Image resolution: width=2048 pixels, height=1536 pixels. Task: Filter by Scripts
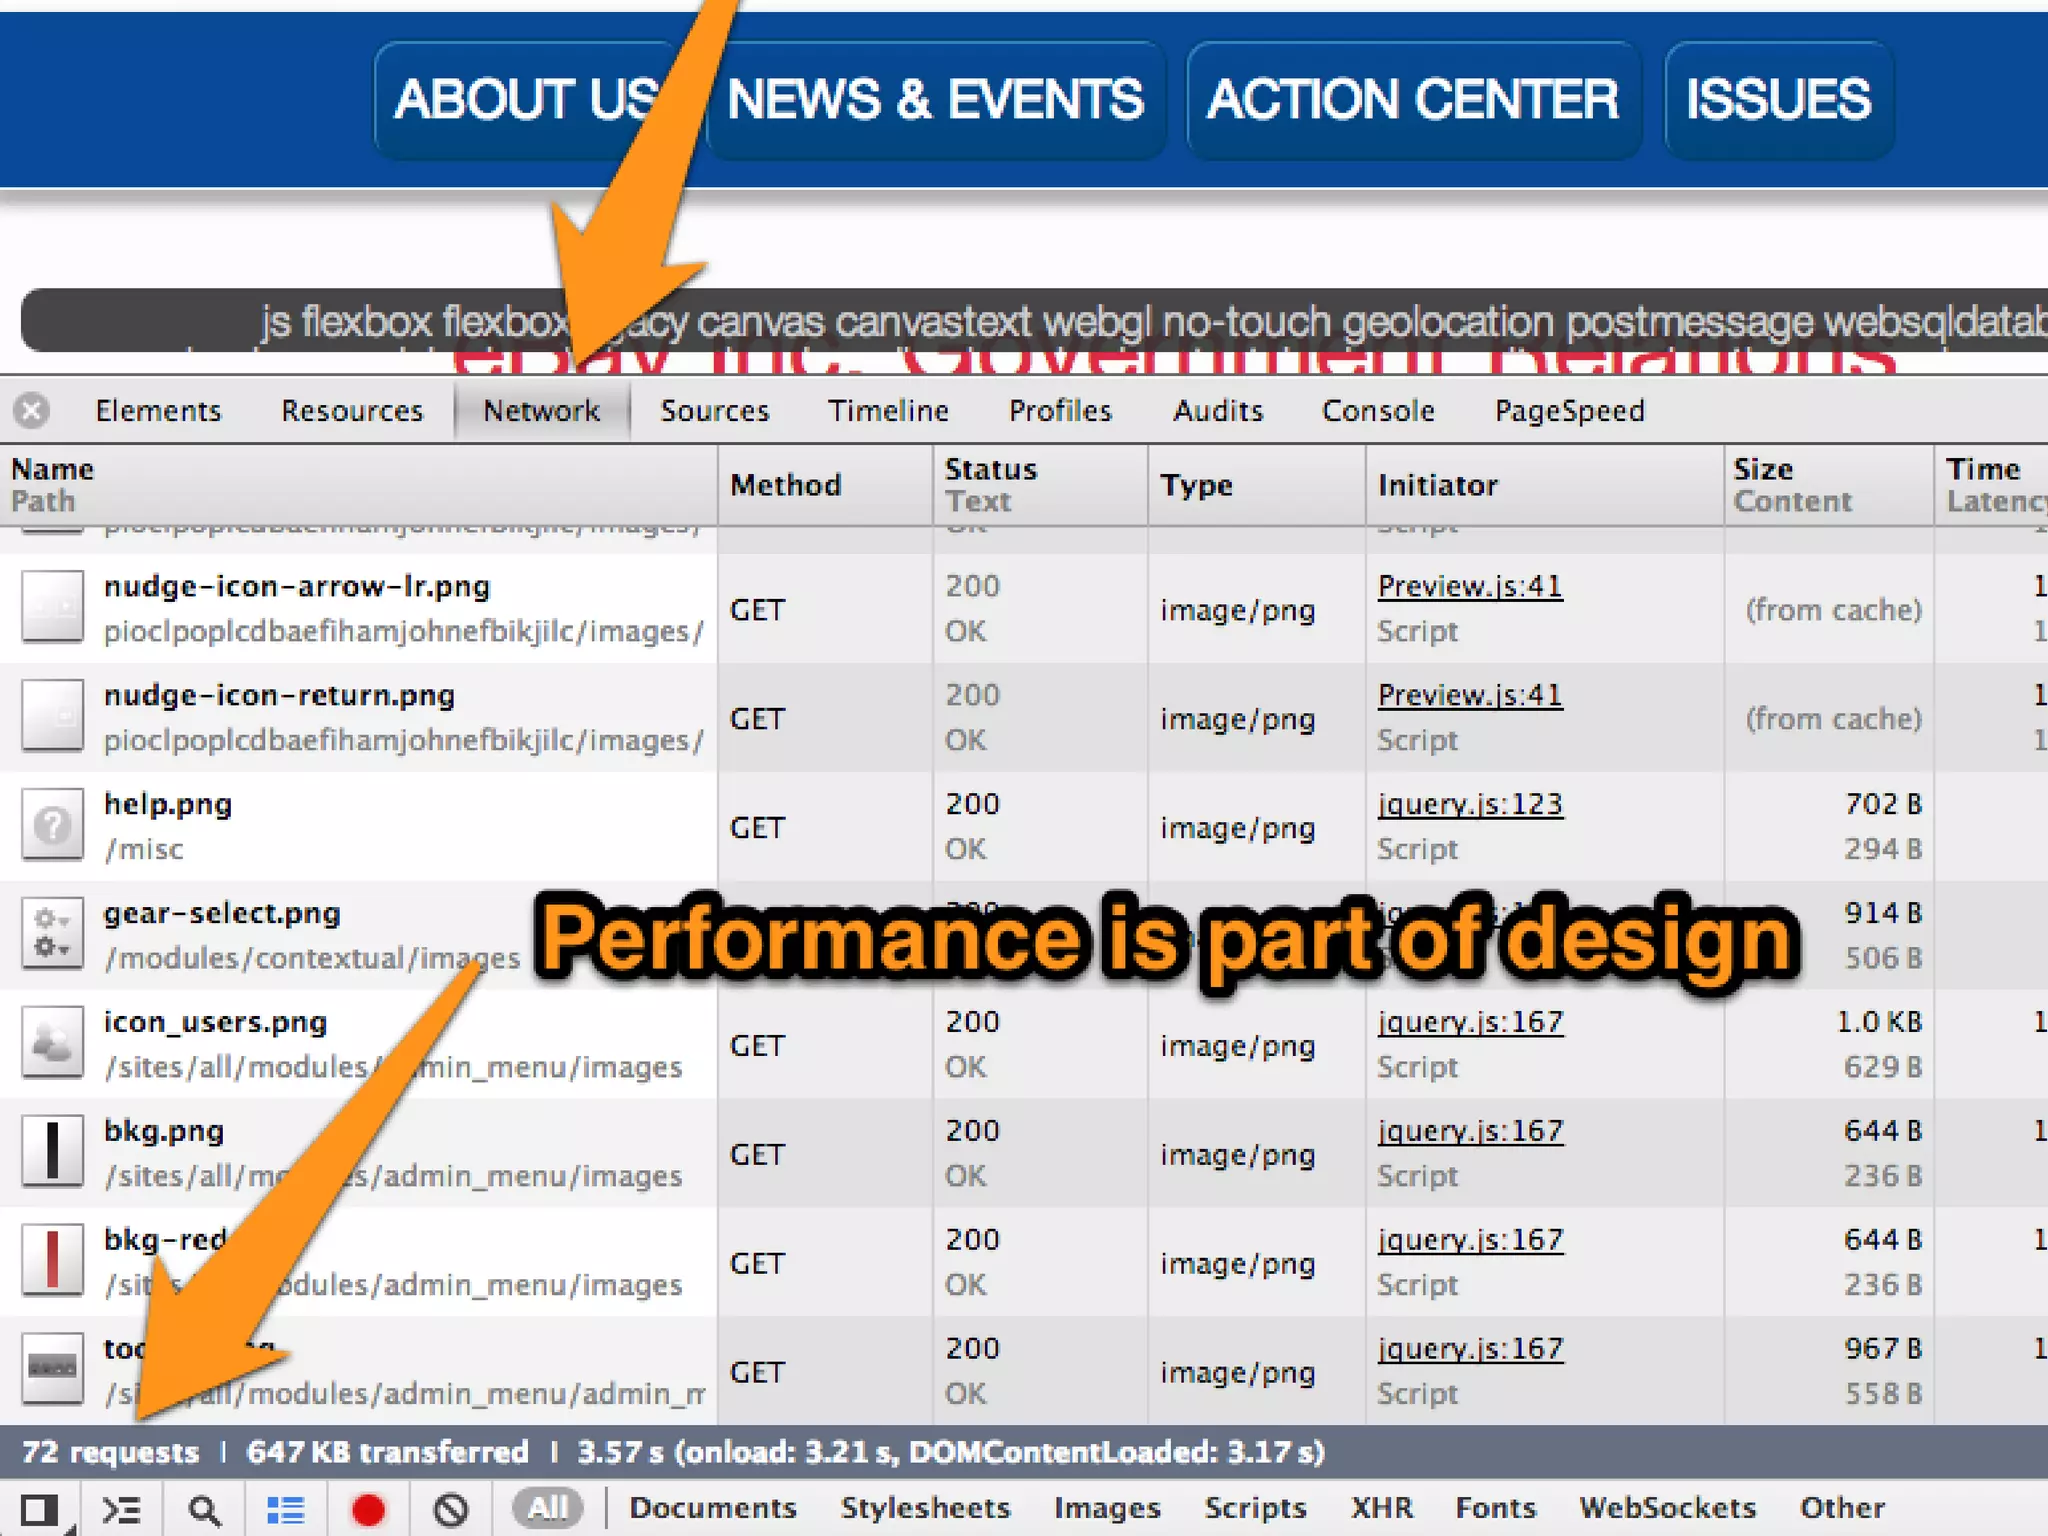click(1255, 1508)
